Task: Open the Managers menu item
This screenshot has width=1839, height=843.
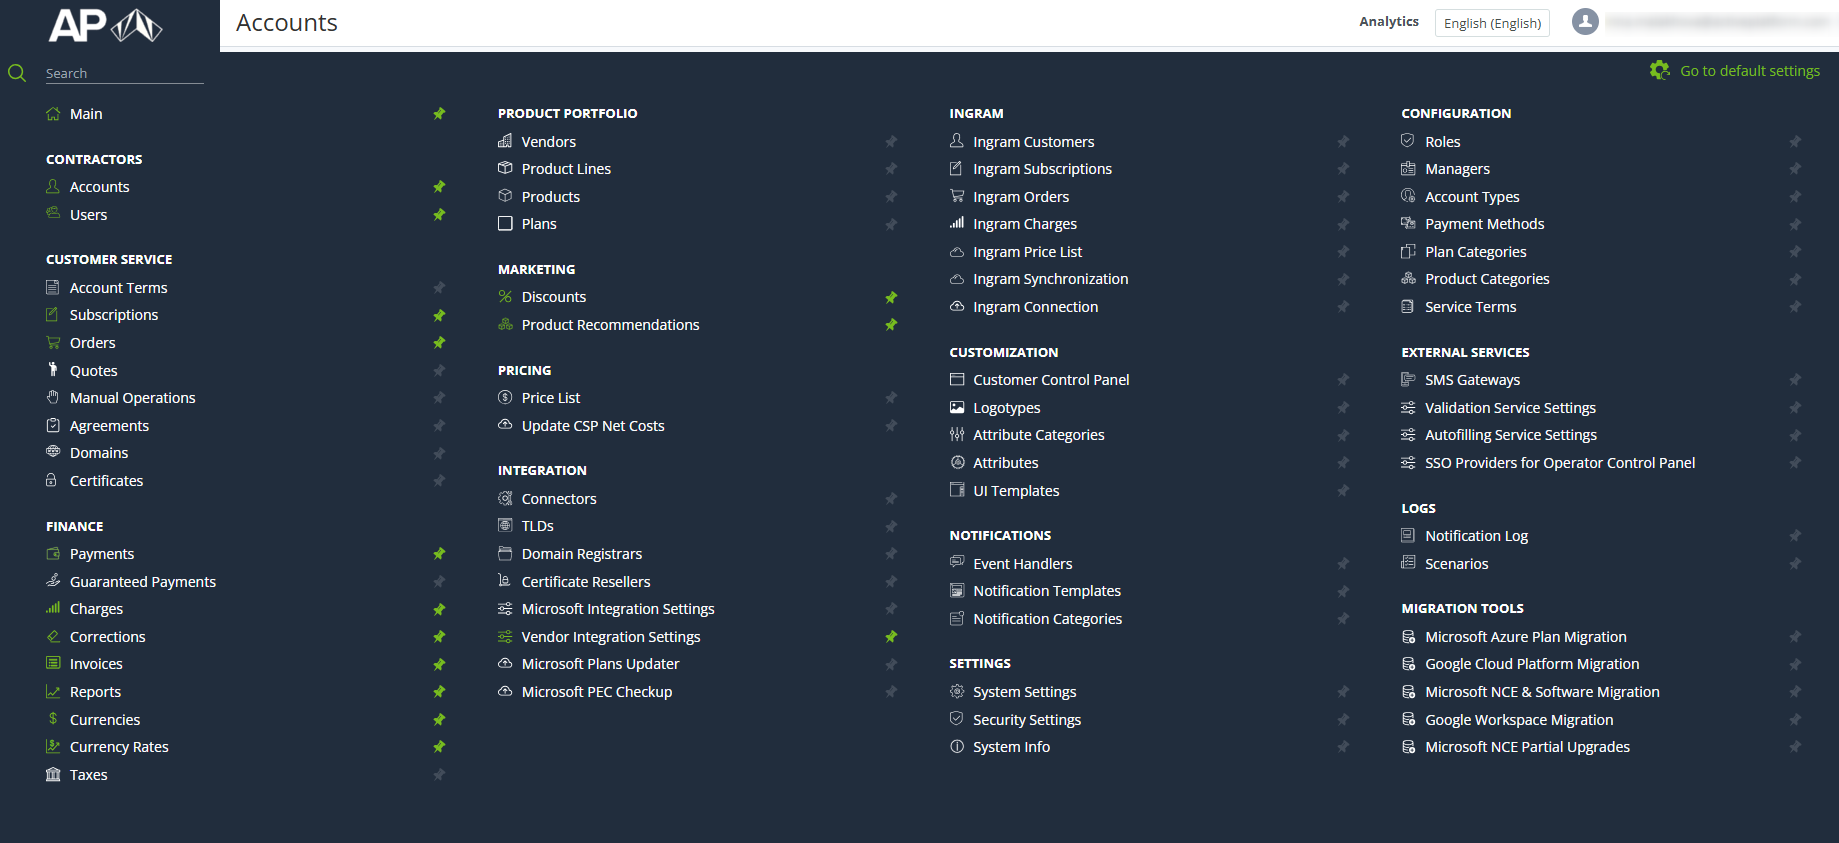Action: pos(1457,169)
